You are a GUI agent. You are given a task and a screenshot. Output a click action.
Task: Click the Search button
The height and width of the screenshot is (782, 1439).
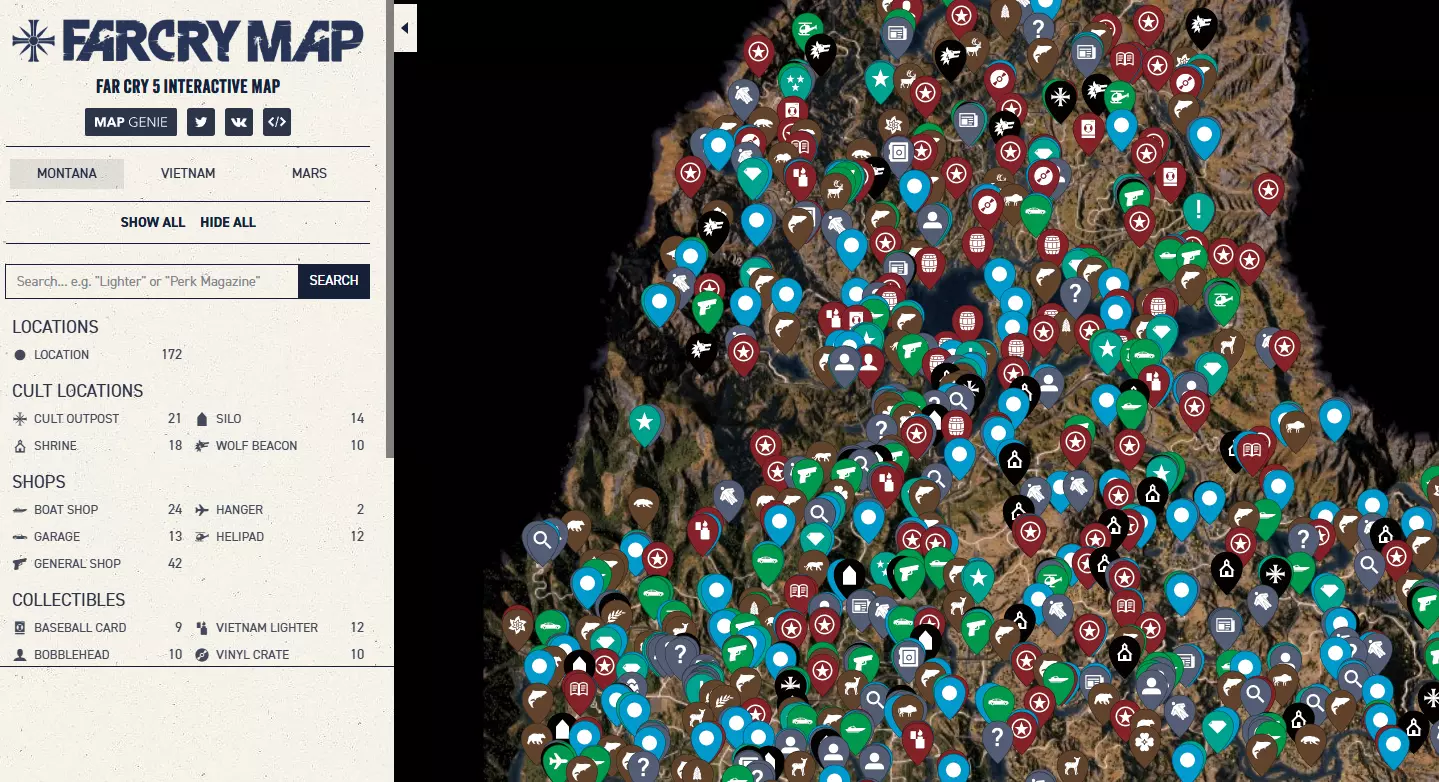(334, 281)
